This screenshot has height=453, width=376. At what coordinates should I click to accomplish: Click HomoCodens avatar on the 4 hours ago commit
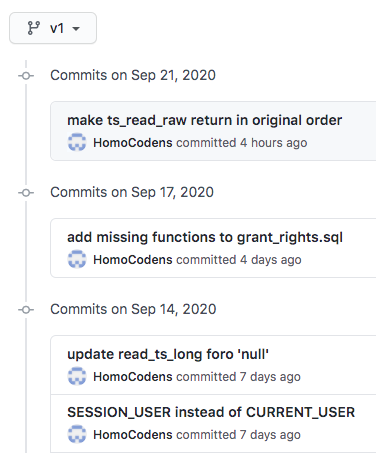77,142
